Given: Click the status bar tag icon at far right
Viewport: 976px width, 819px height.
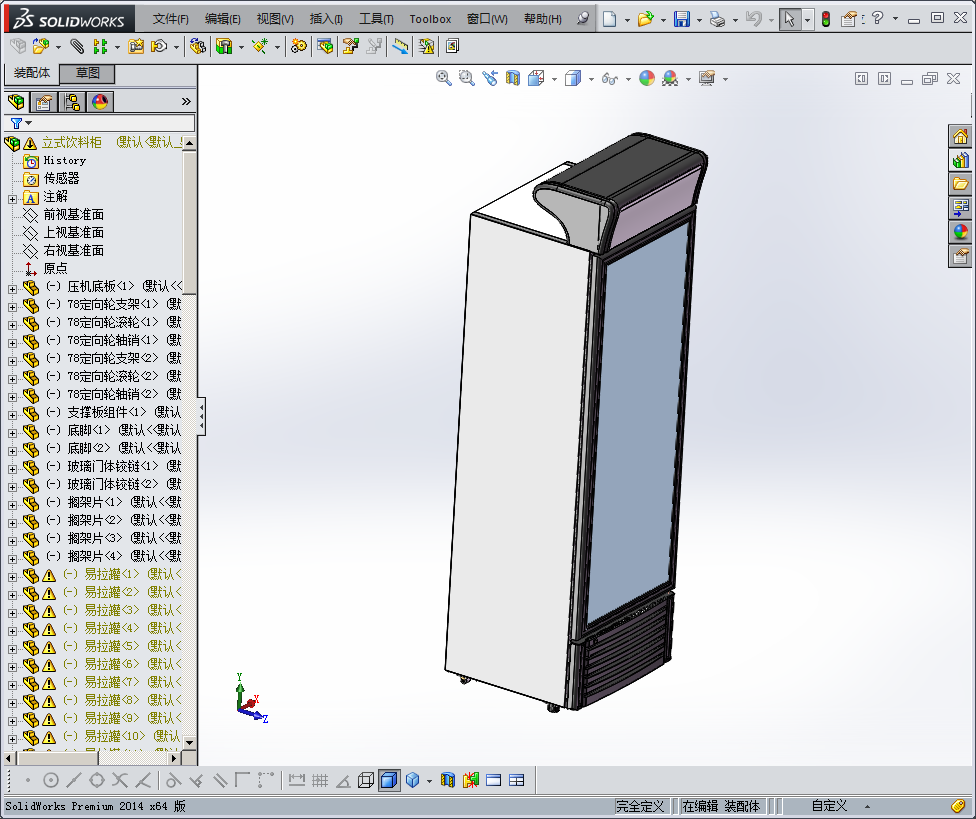Looking at the screenshot, I should point(959,806).
